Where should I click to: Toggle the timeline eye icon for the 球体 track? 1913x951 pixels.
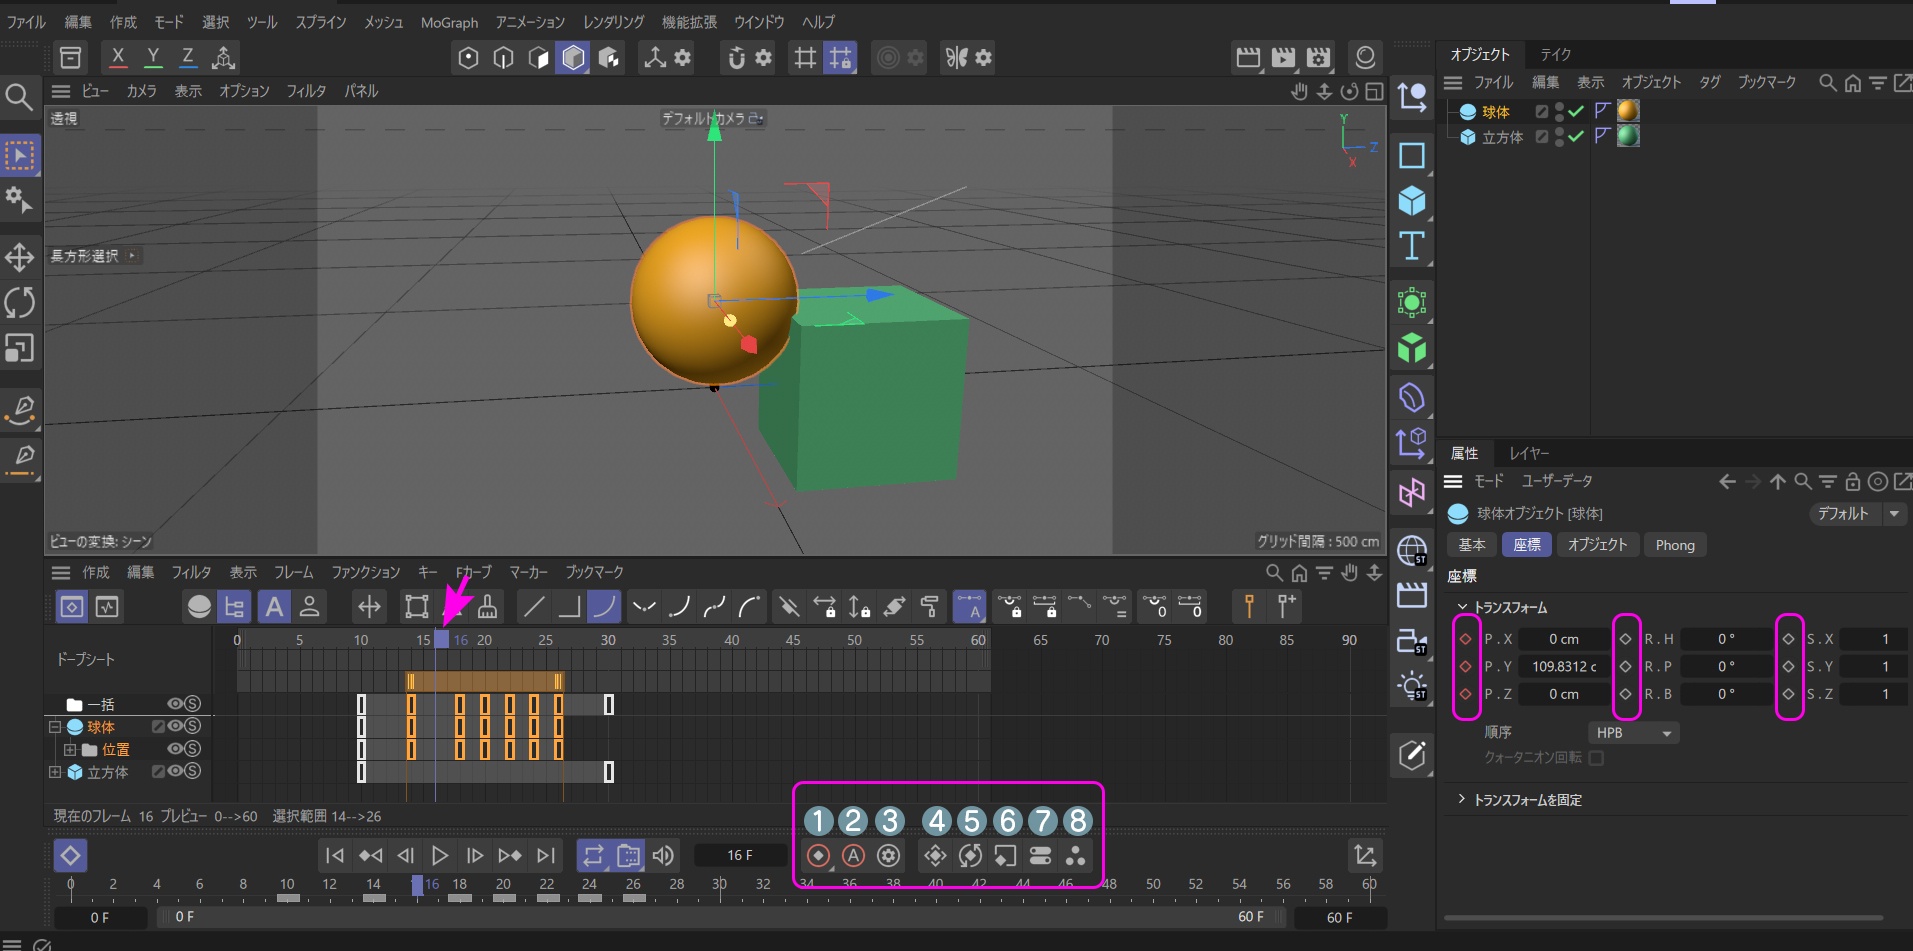175,726
